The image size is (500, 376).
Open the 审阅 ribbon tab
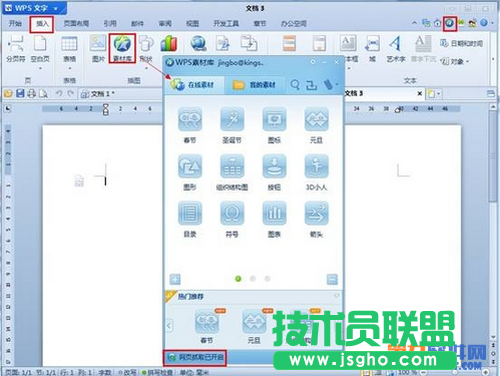tap(165, 24)
